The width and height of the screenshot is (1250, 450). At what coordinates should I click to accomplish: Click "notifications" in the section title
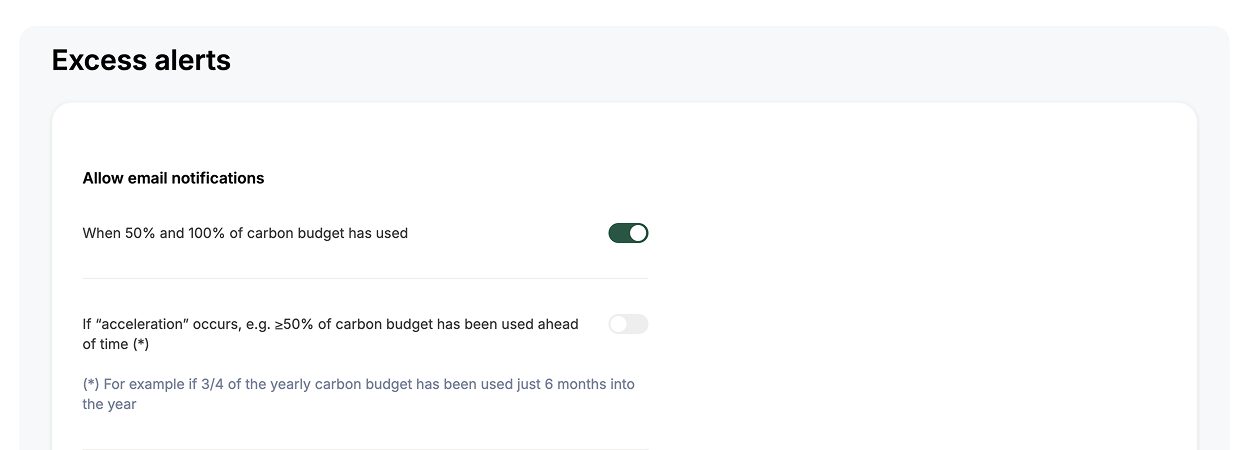click(x=218, y=178)
